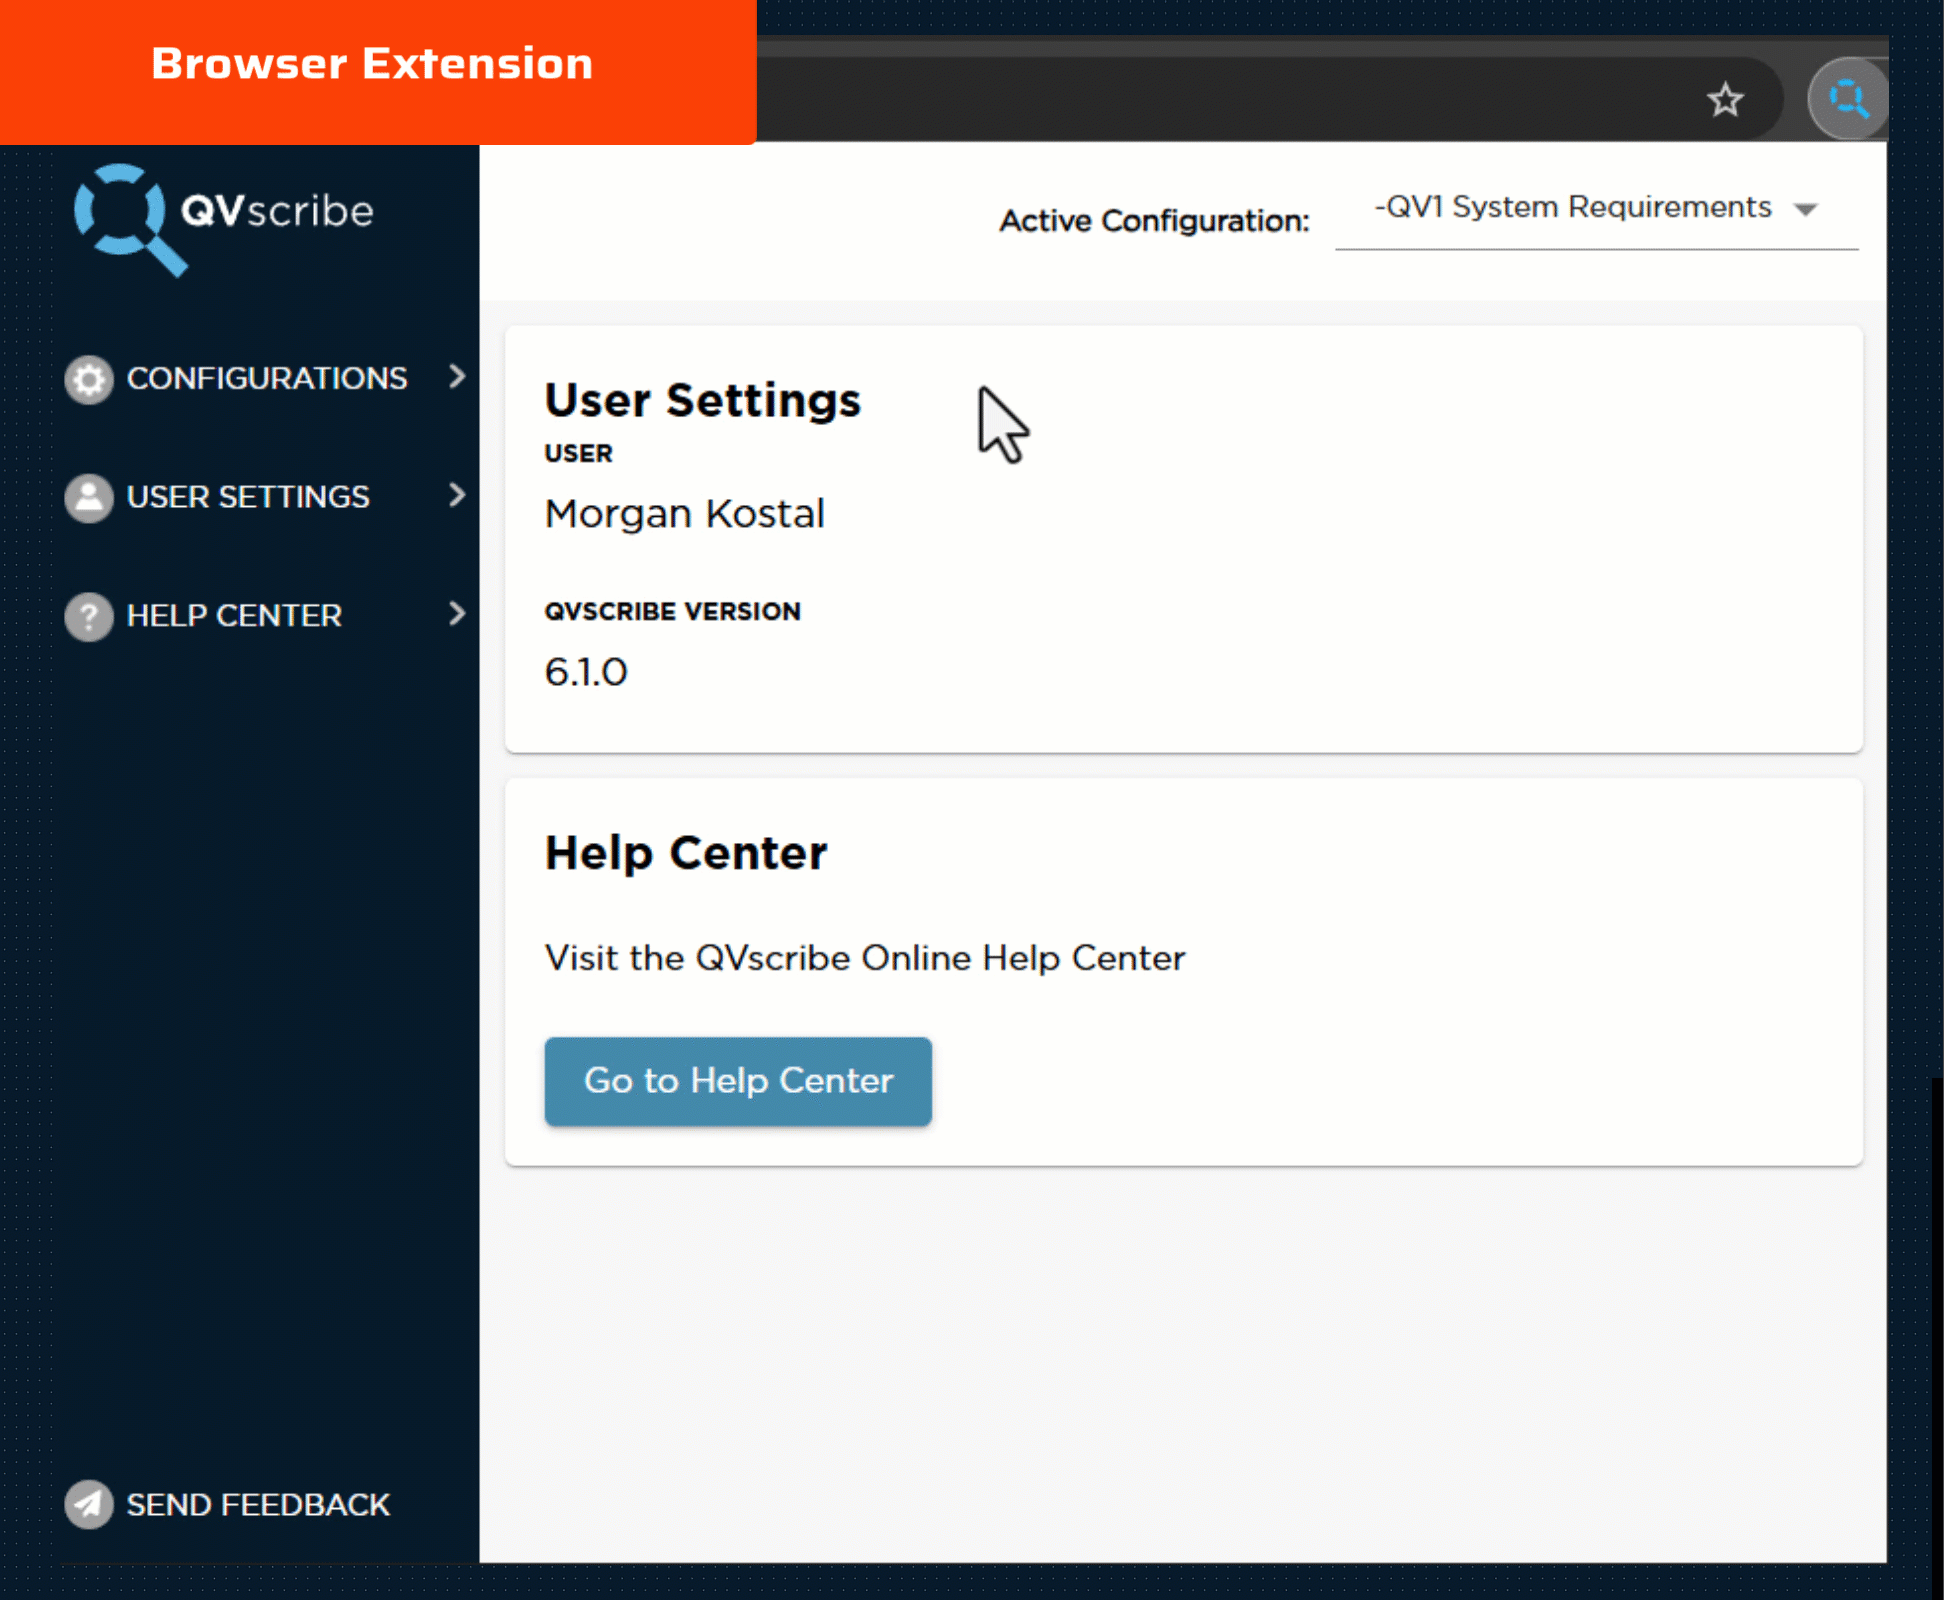Expand the Configurations chevron
Screen dimensions: 1944x1600
(457, 376)
